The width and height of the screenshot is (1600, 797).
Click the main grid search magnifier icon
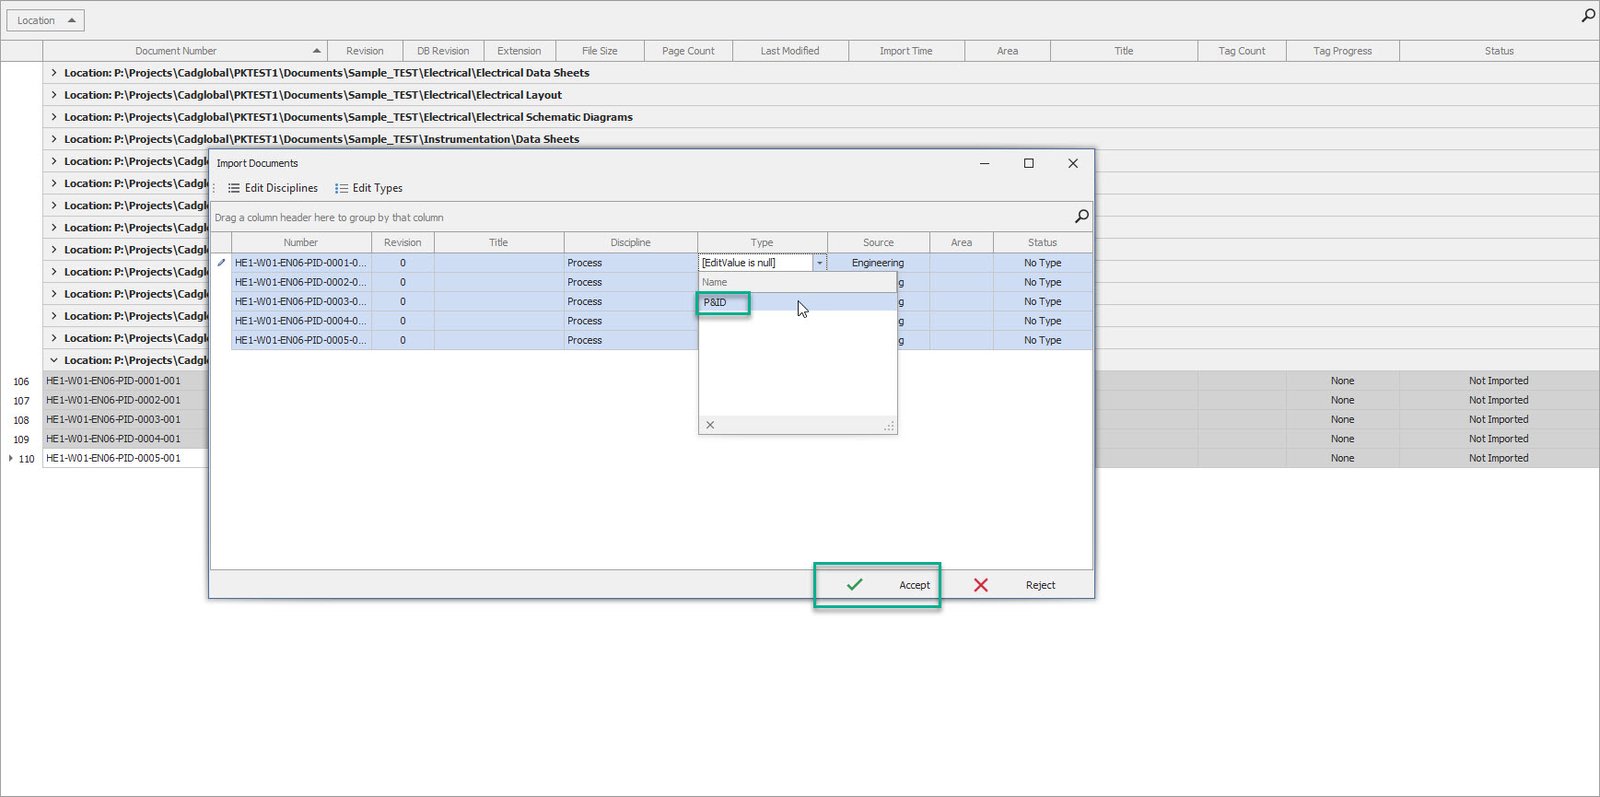[x=1588, y=15]
